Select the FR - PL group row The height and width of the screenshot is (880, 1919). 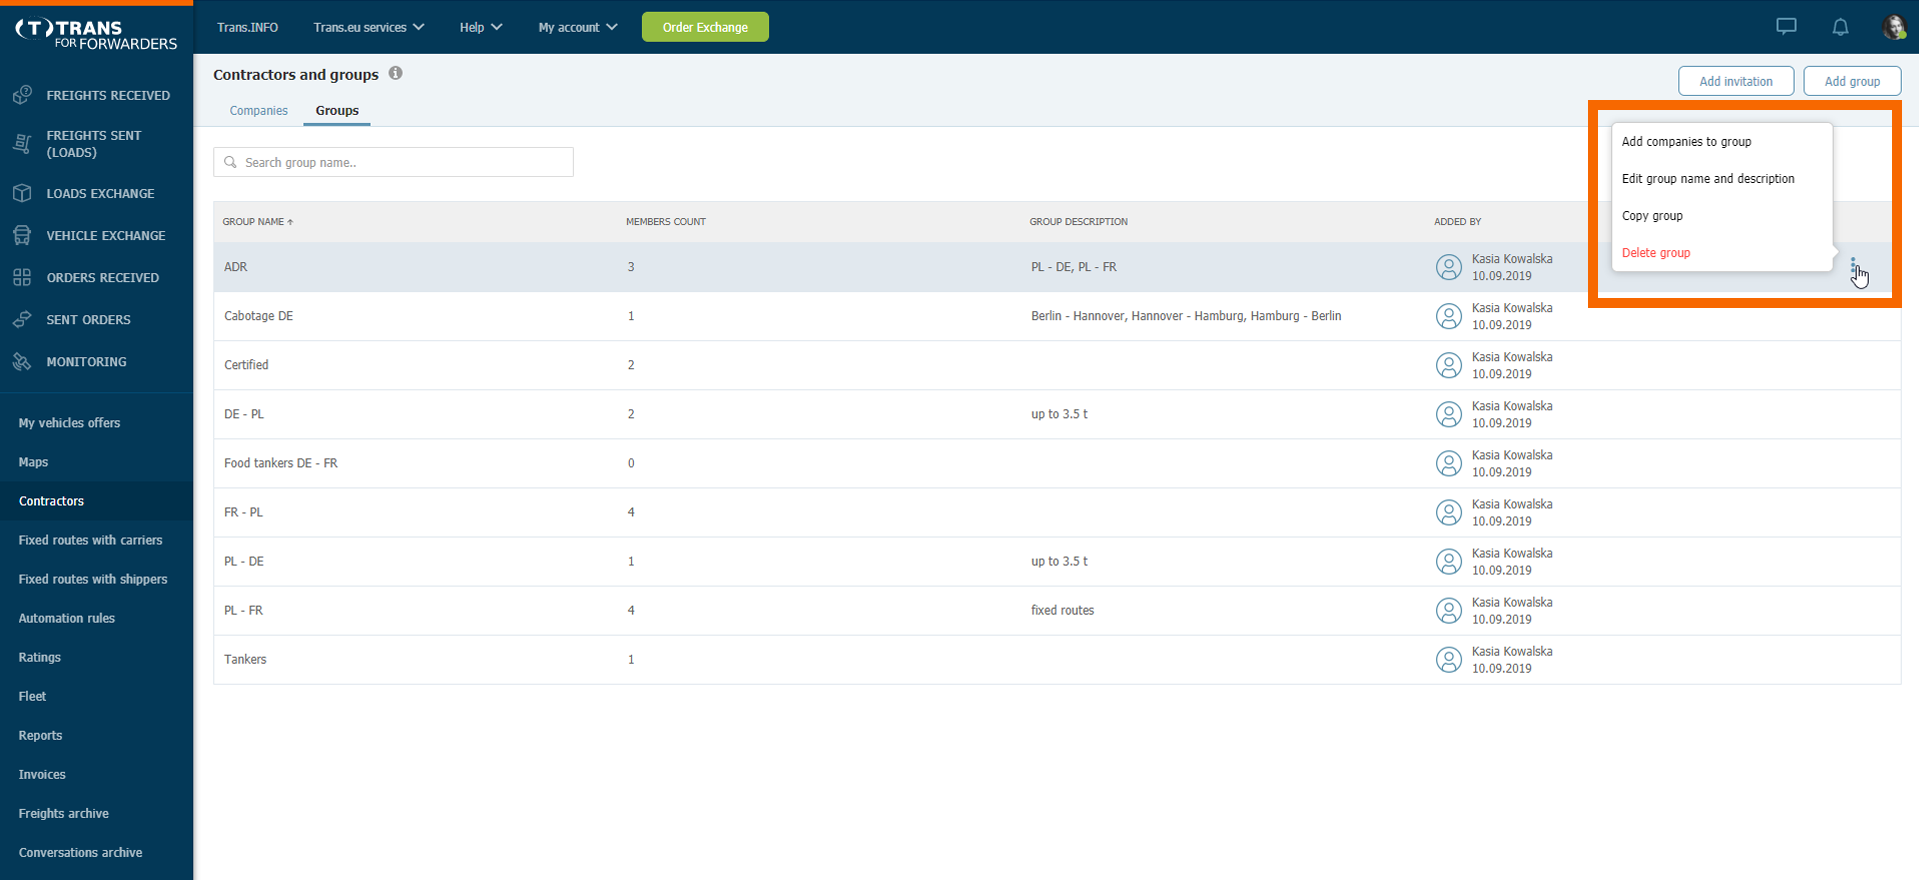(x=1057, y=512)
